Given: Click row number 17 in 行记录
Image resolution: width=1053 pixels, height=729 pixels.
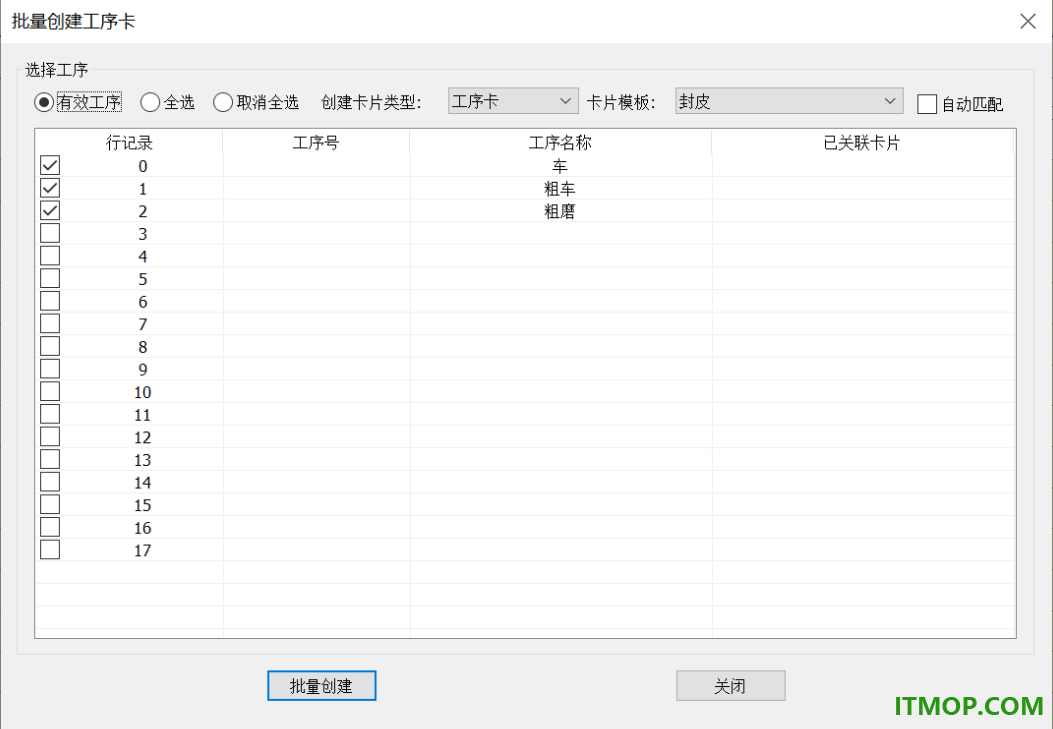Looking at the screenshot, I should [142, 550].
